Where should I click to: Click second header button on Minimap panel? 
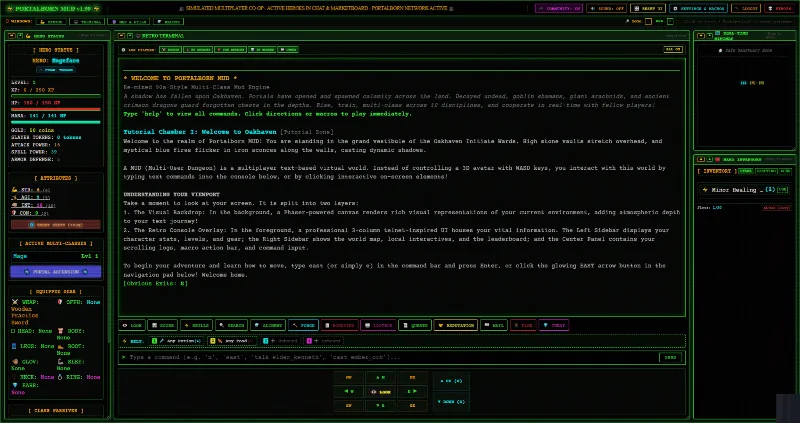710,36
